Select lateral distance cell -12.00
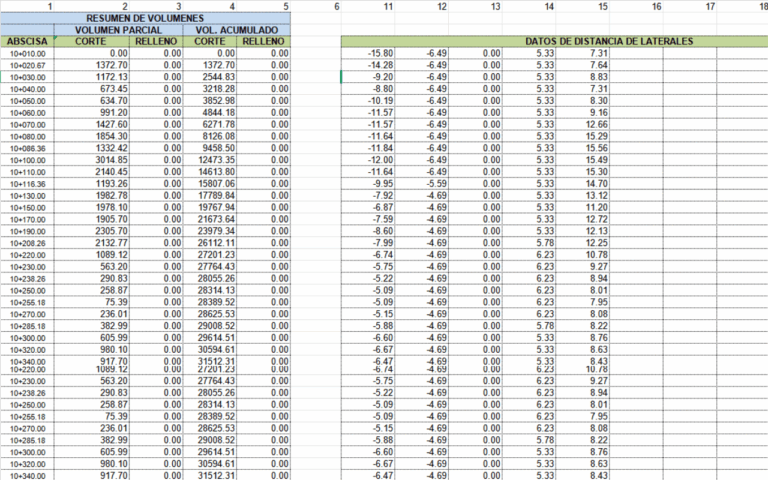This screenshot has width=768, height=480. pos(368,160)
